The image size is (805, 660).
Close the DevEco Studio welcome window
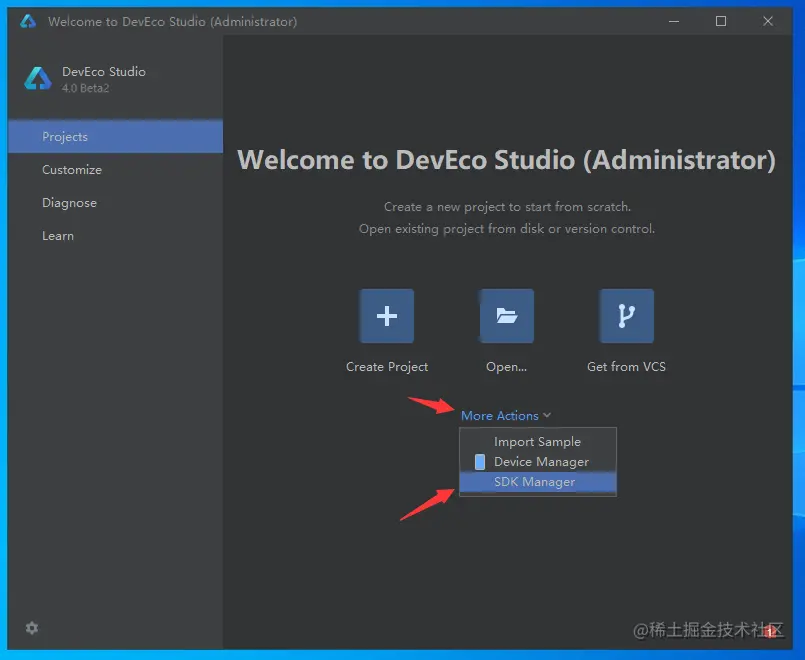768,21
